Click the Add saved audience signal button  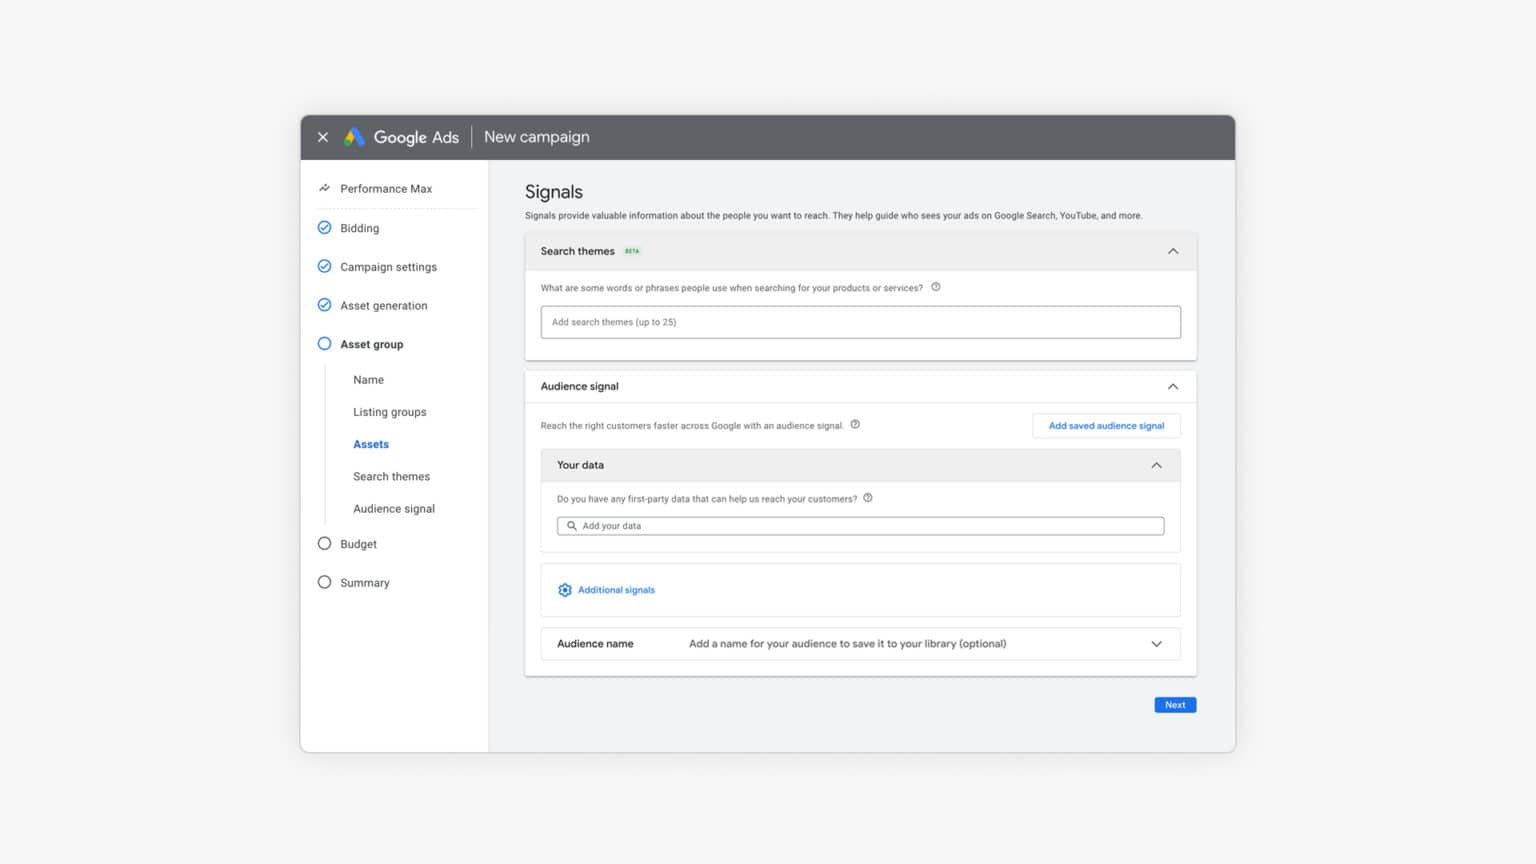click(1106, 425)
